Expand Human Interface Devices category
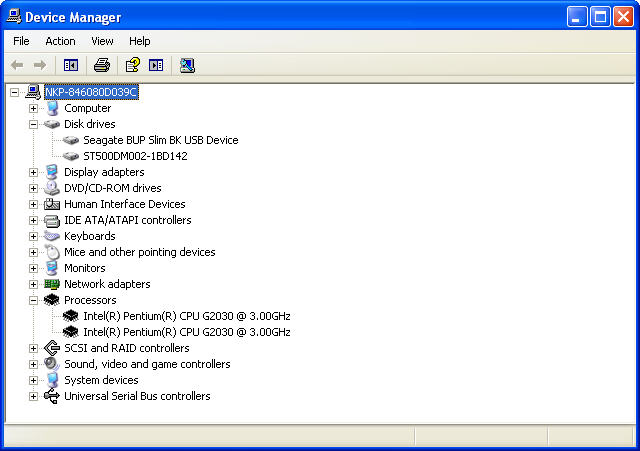 point(33,204)
